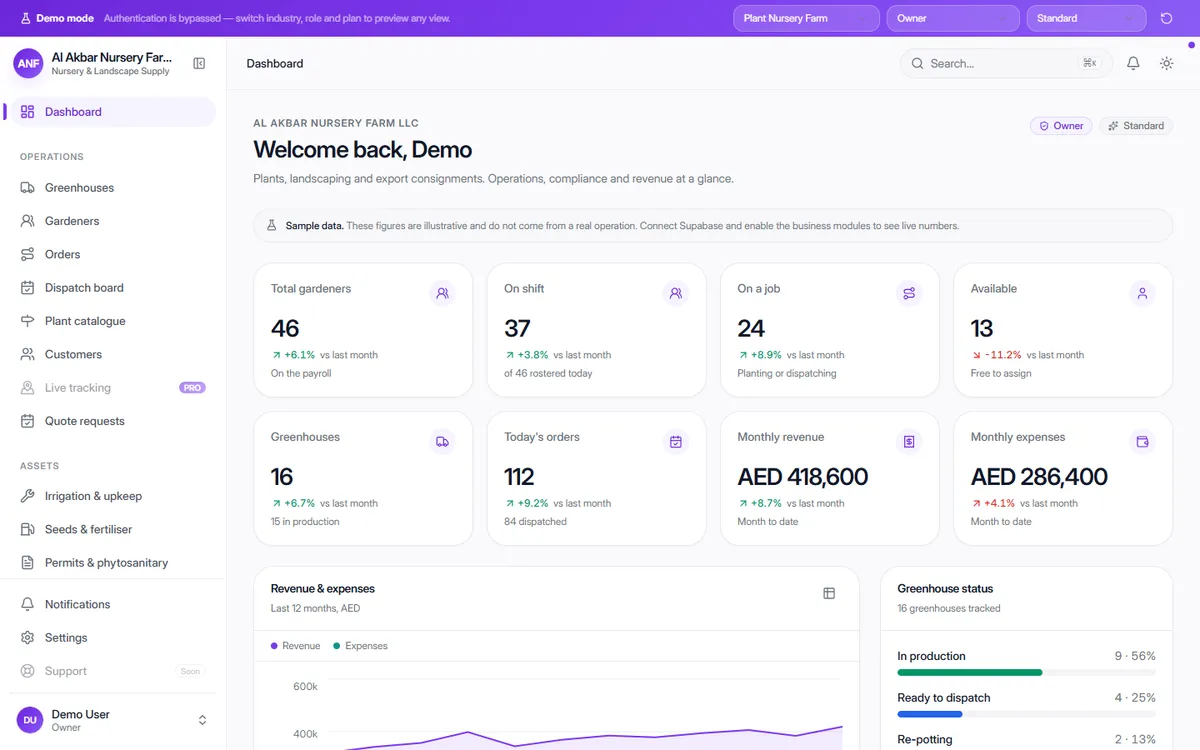Screen dimensions: 1200x750
Task: Click the AED 286,400 expenses value
Action: (x=1039, y=477)
